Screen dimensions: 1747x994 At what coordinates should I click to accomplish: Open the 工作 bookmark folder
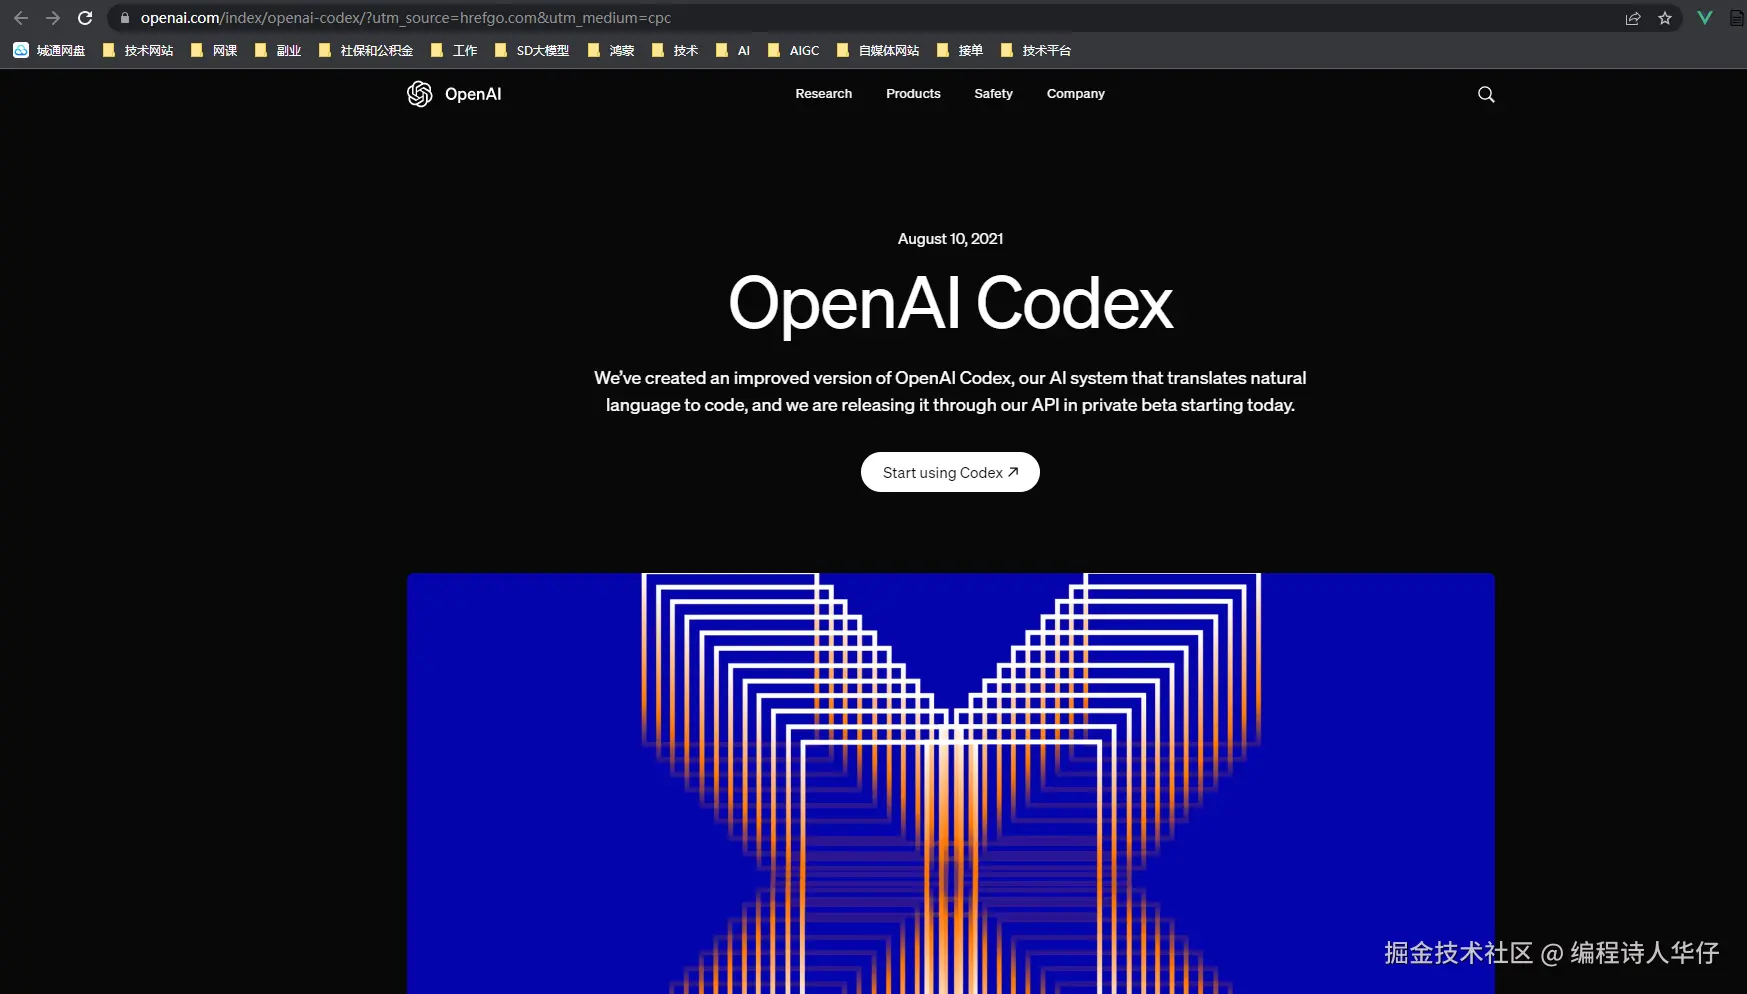(454, 50)
